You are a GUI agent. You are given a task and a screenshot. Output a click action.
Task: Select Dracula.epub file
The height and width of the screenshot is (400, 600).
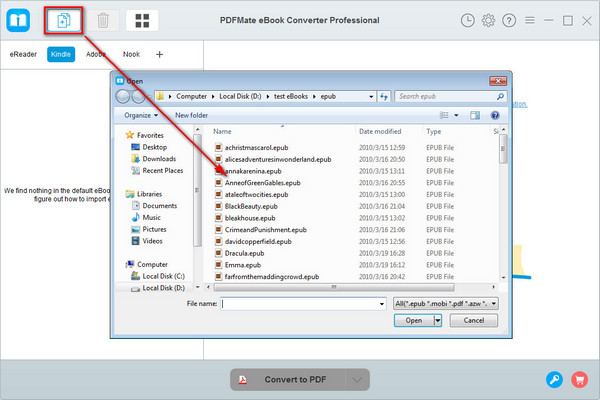point(240,253)
